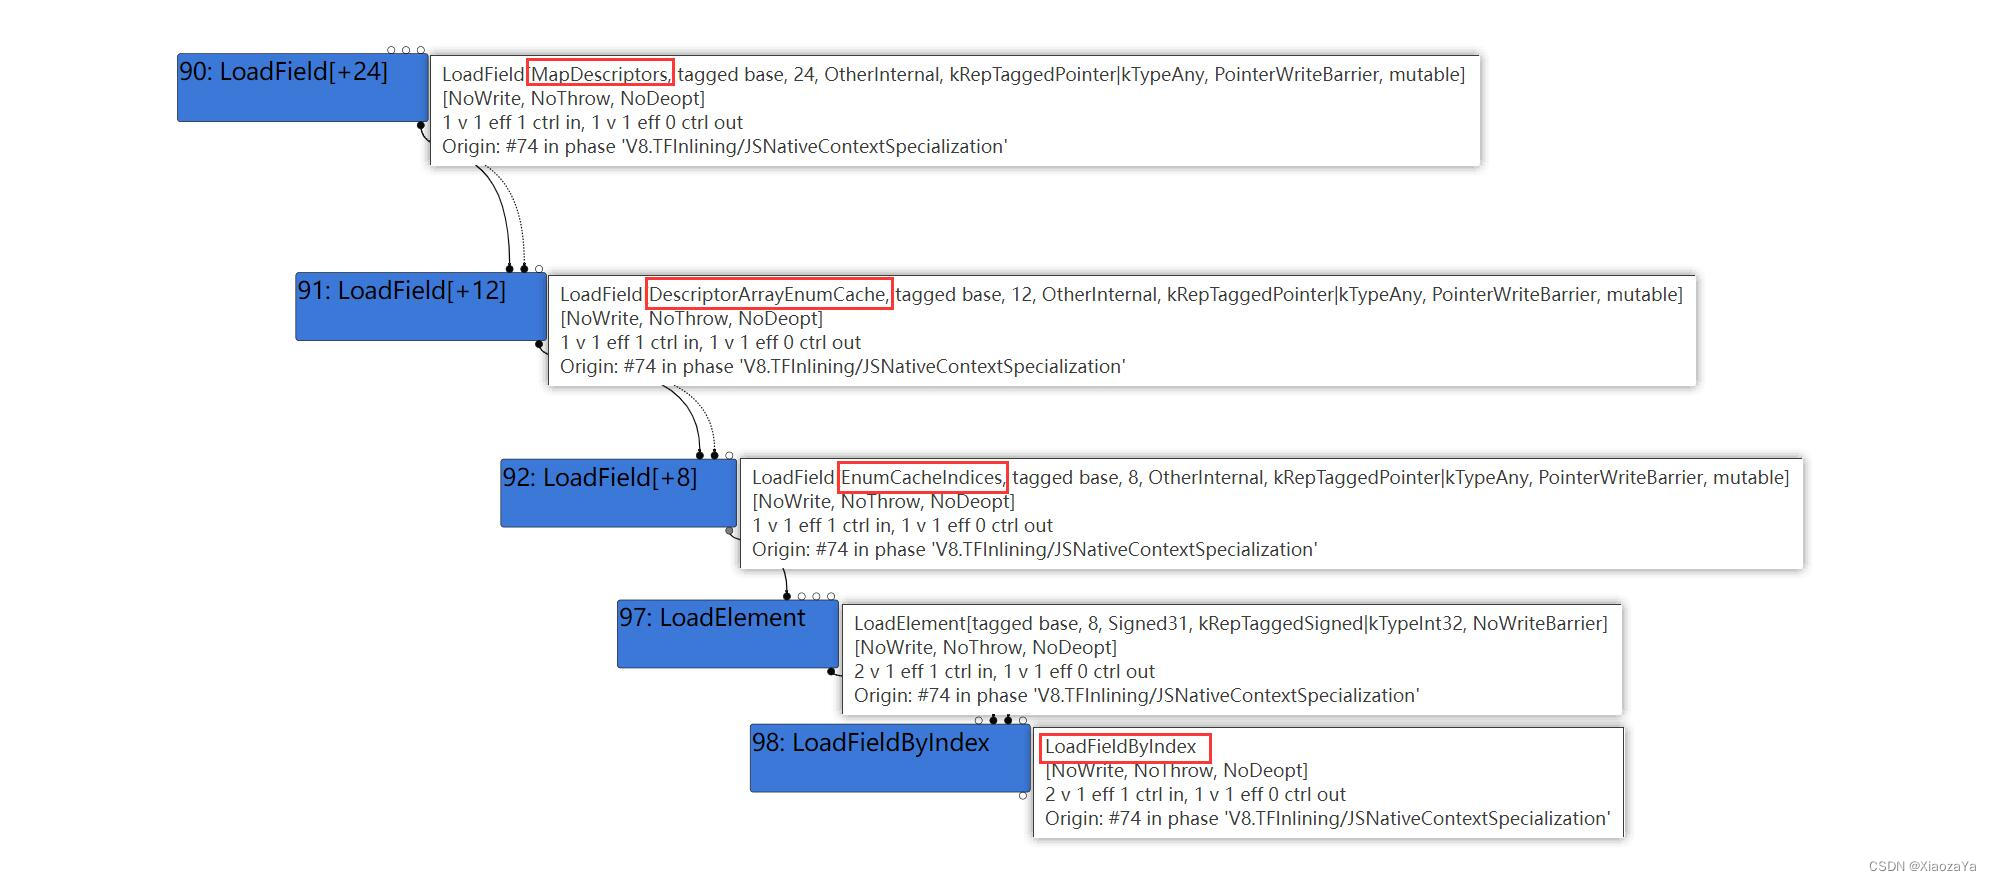1991x881 pixels.
Task: Click the Origin line in node 92 tooltip
Action: (1034, 549)
